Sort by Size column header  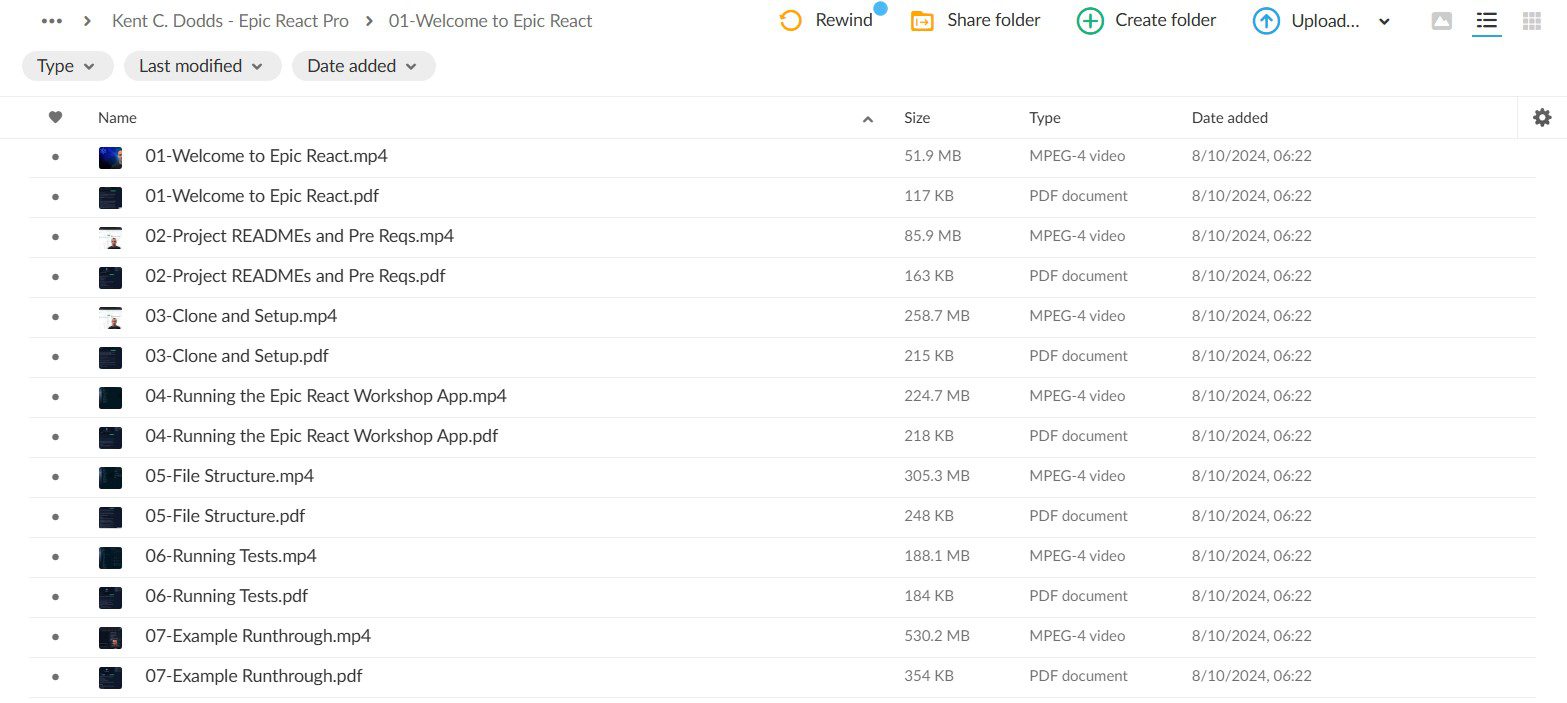click(x=917, y=118)
